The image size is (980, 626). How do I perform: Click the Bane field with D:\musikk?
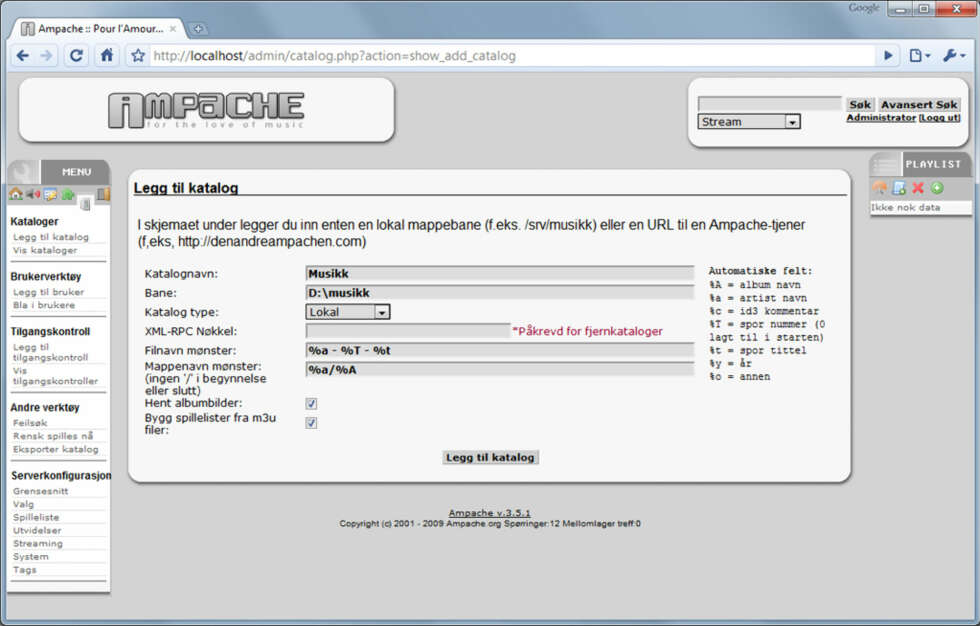(499, 292)
